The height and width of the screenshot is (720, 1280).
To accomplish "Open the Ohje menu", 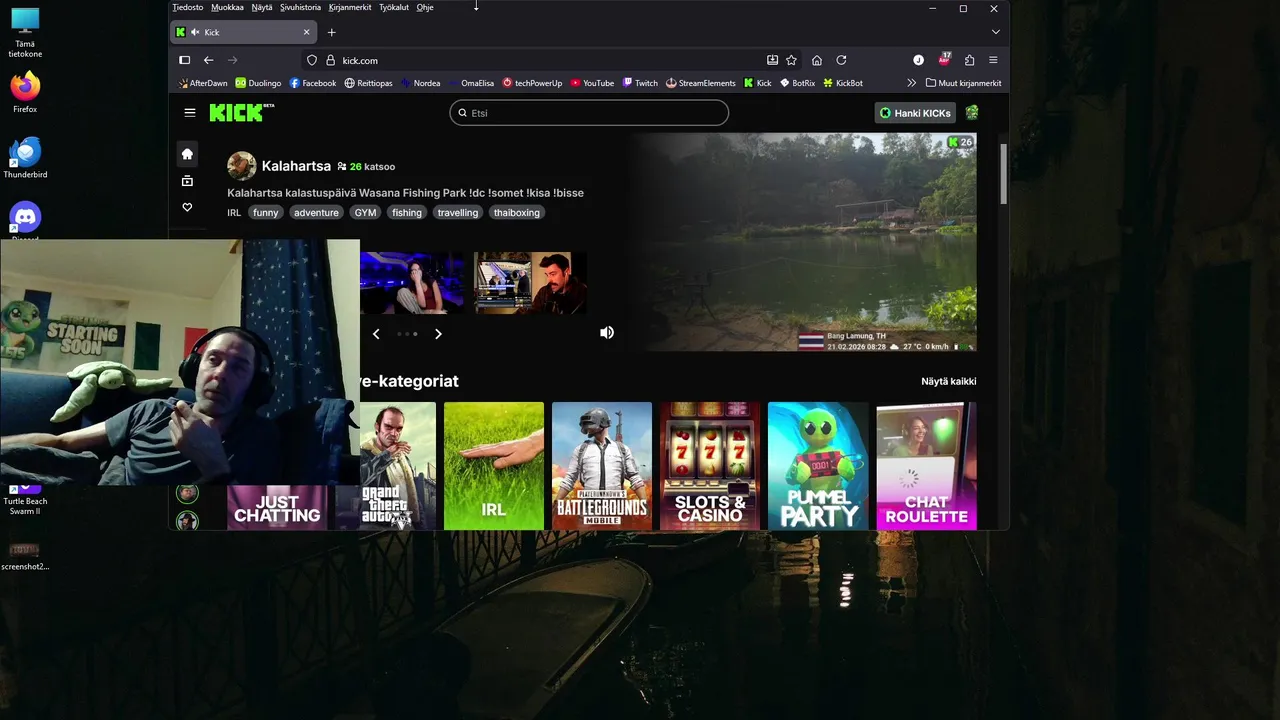I will [425, 7].
